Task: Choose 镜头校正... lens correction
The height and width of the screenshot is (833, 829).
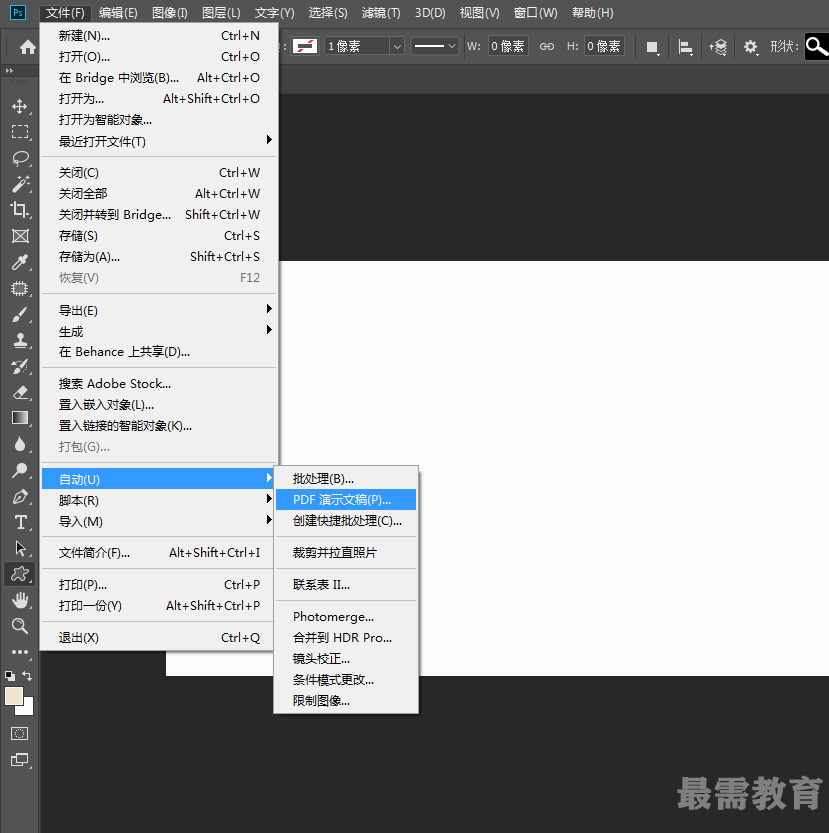Action: pos(346,659)
